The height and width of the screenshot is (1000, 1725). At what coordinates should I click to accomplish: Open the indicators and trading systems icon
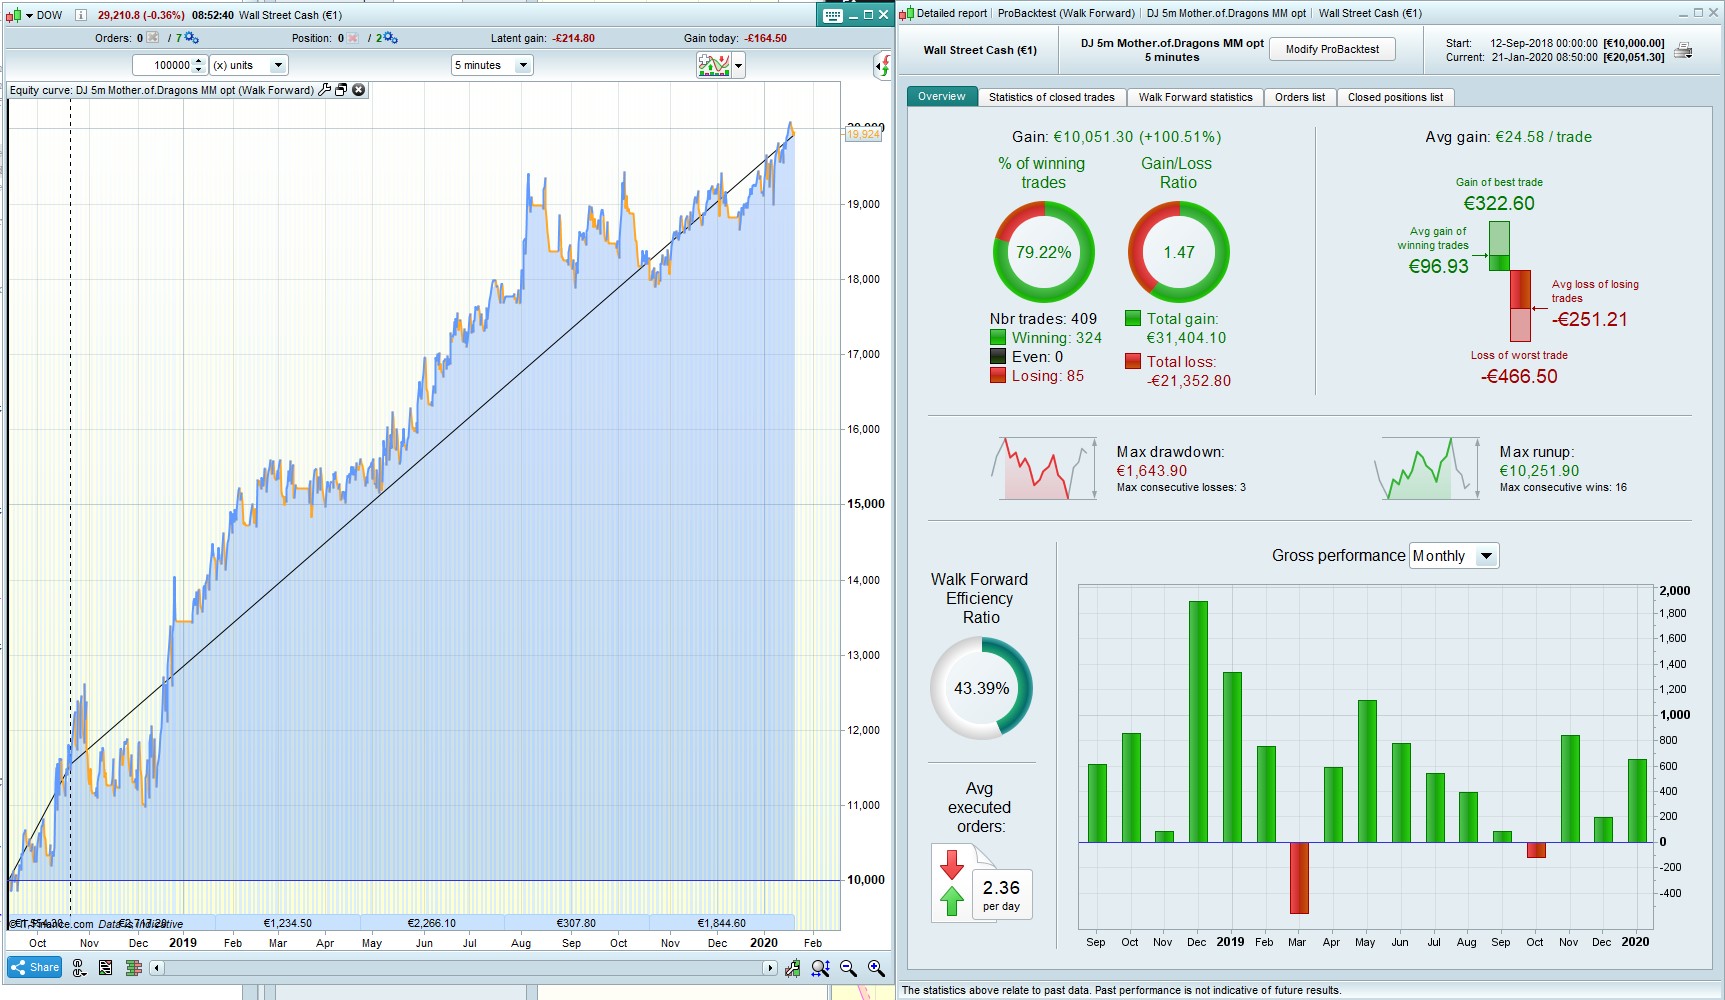tap(714, 66)
